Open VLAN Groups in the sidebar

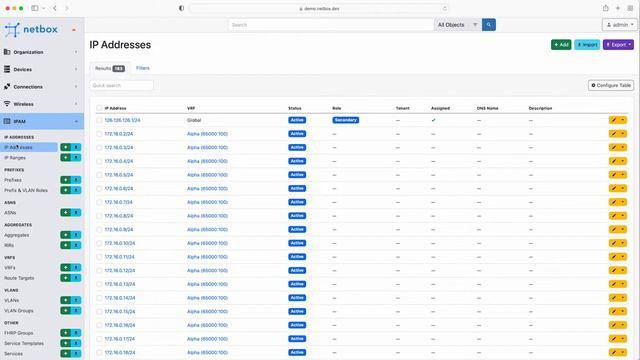click(19, 311)
